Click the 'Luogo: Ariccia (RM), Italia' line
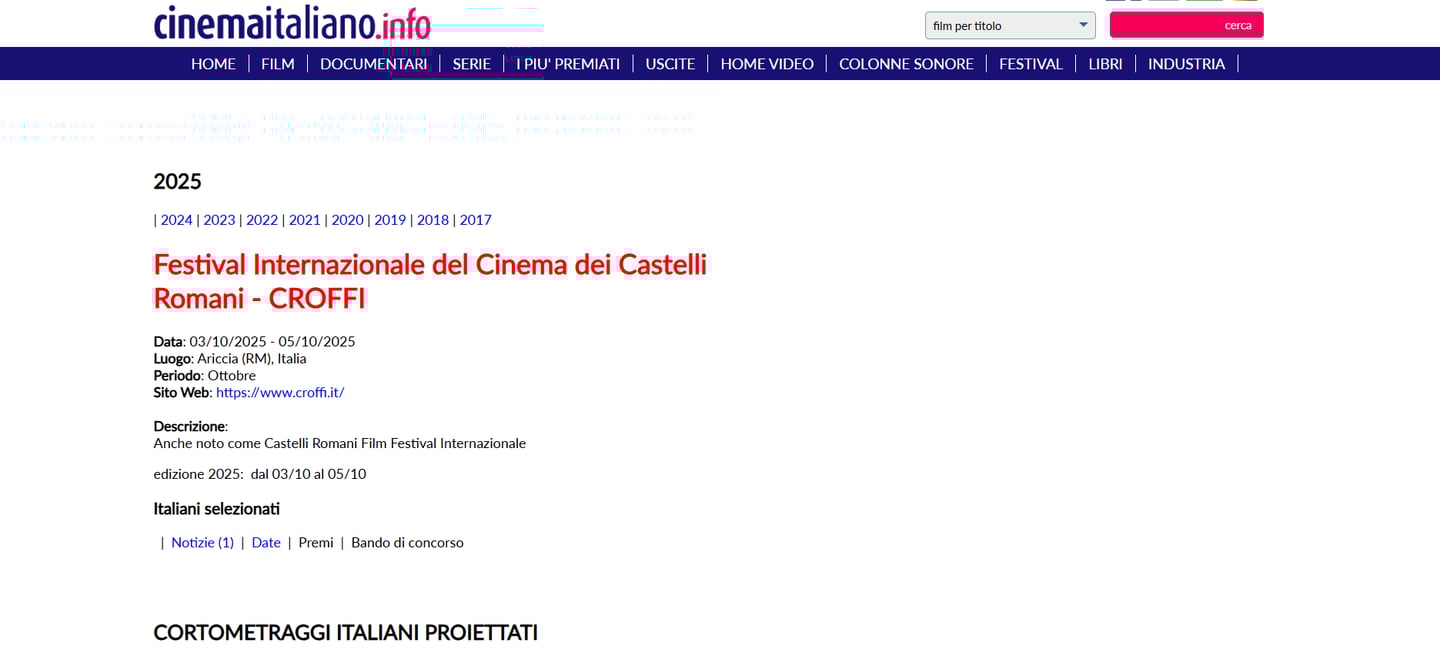Image resolution: width=1440 pixels, height=659 pixels. (x=230, y=359)
